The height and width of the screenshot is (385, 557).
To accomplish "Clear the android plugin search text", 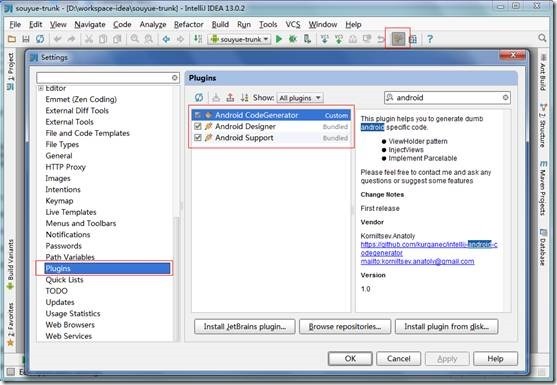I will tap(505, 97).
